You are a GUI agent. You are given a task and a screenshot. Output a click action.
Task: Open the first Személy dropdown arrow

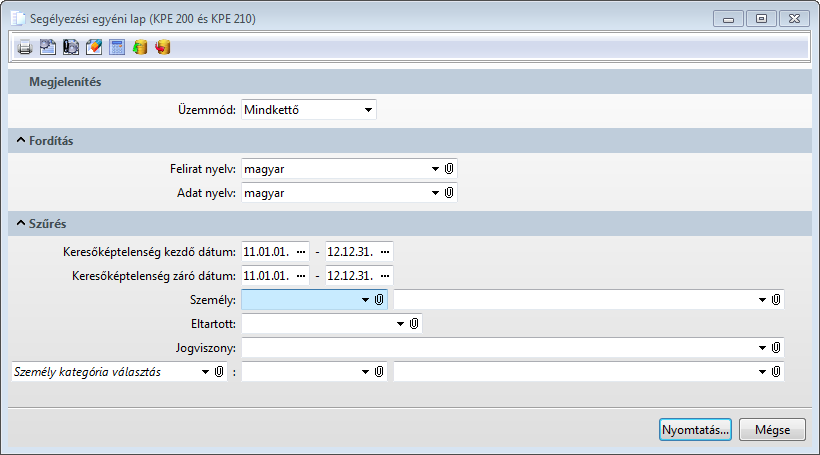click(x=366, y=300)
